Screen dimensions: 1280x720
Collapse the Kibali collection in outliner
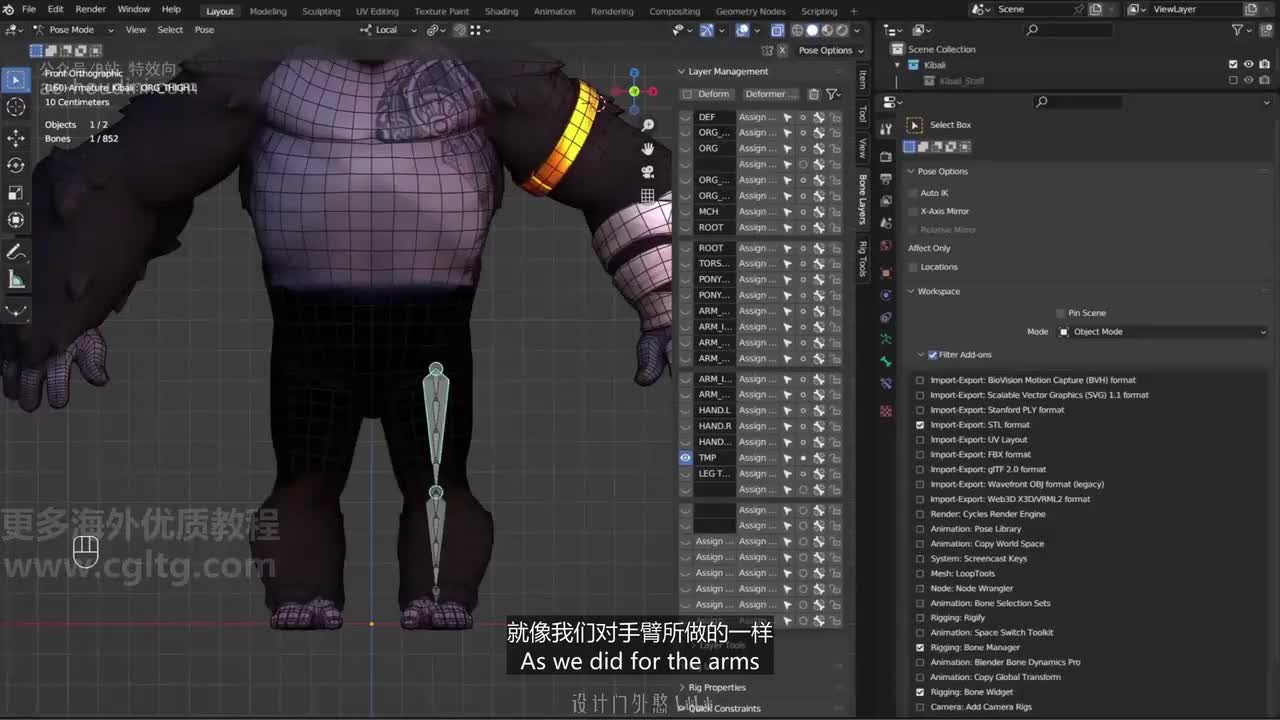click(898, 65)
